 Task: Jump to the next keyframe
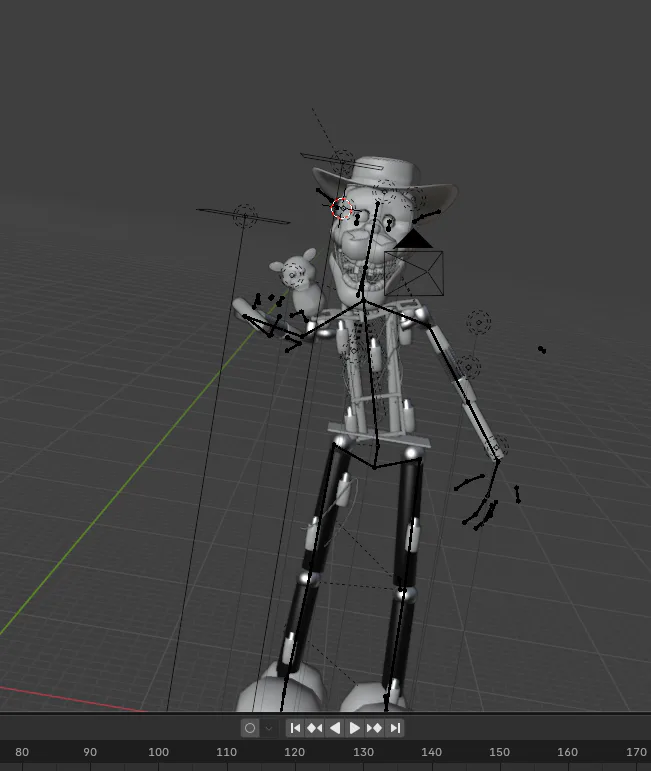click(375, 728)
